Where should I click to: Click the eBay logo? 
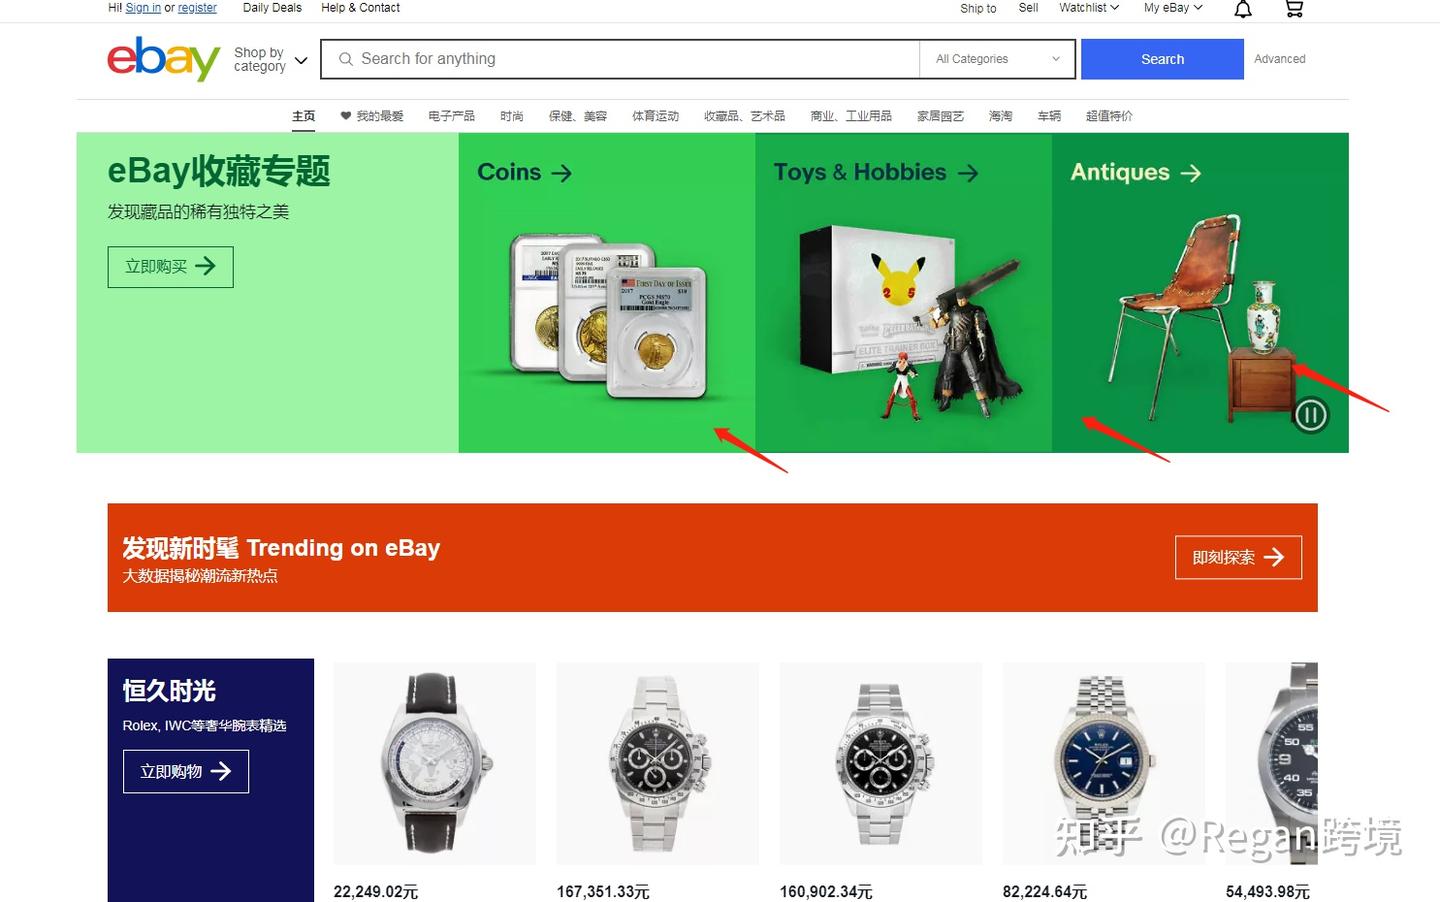pos(164,59)
